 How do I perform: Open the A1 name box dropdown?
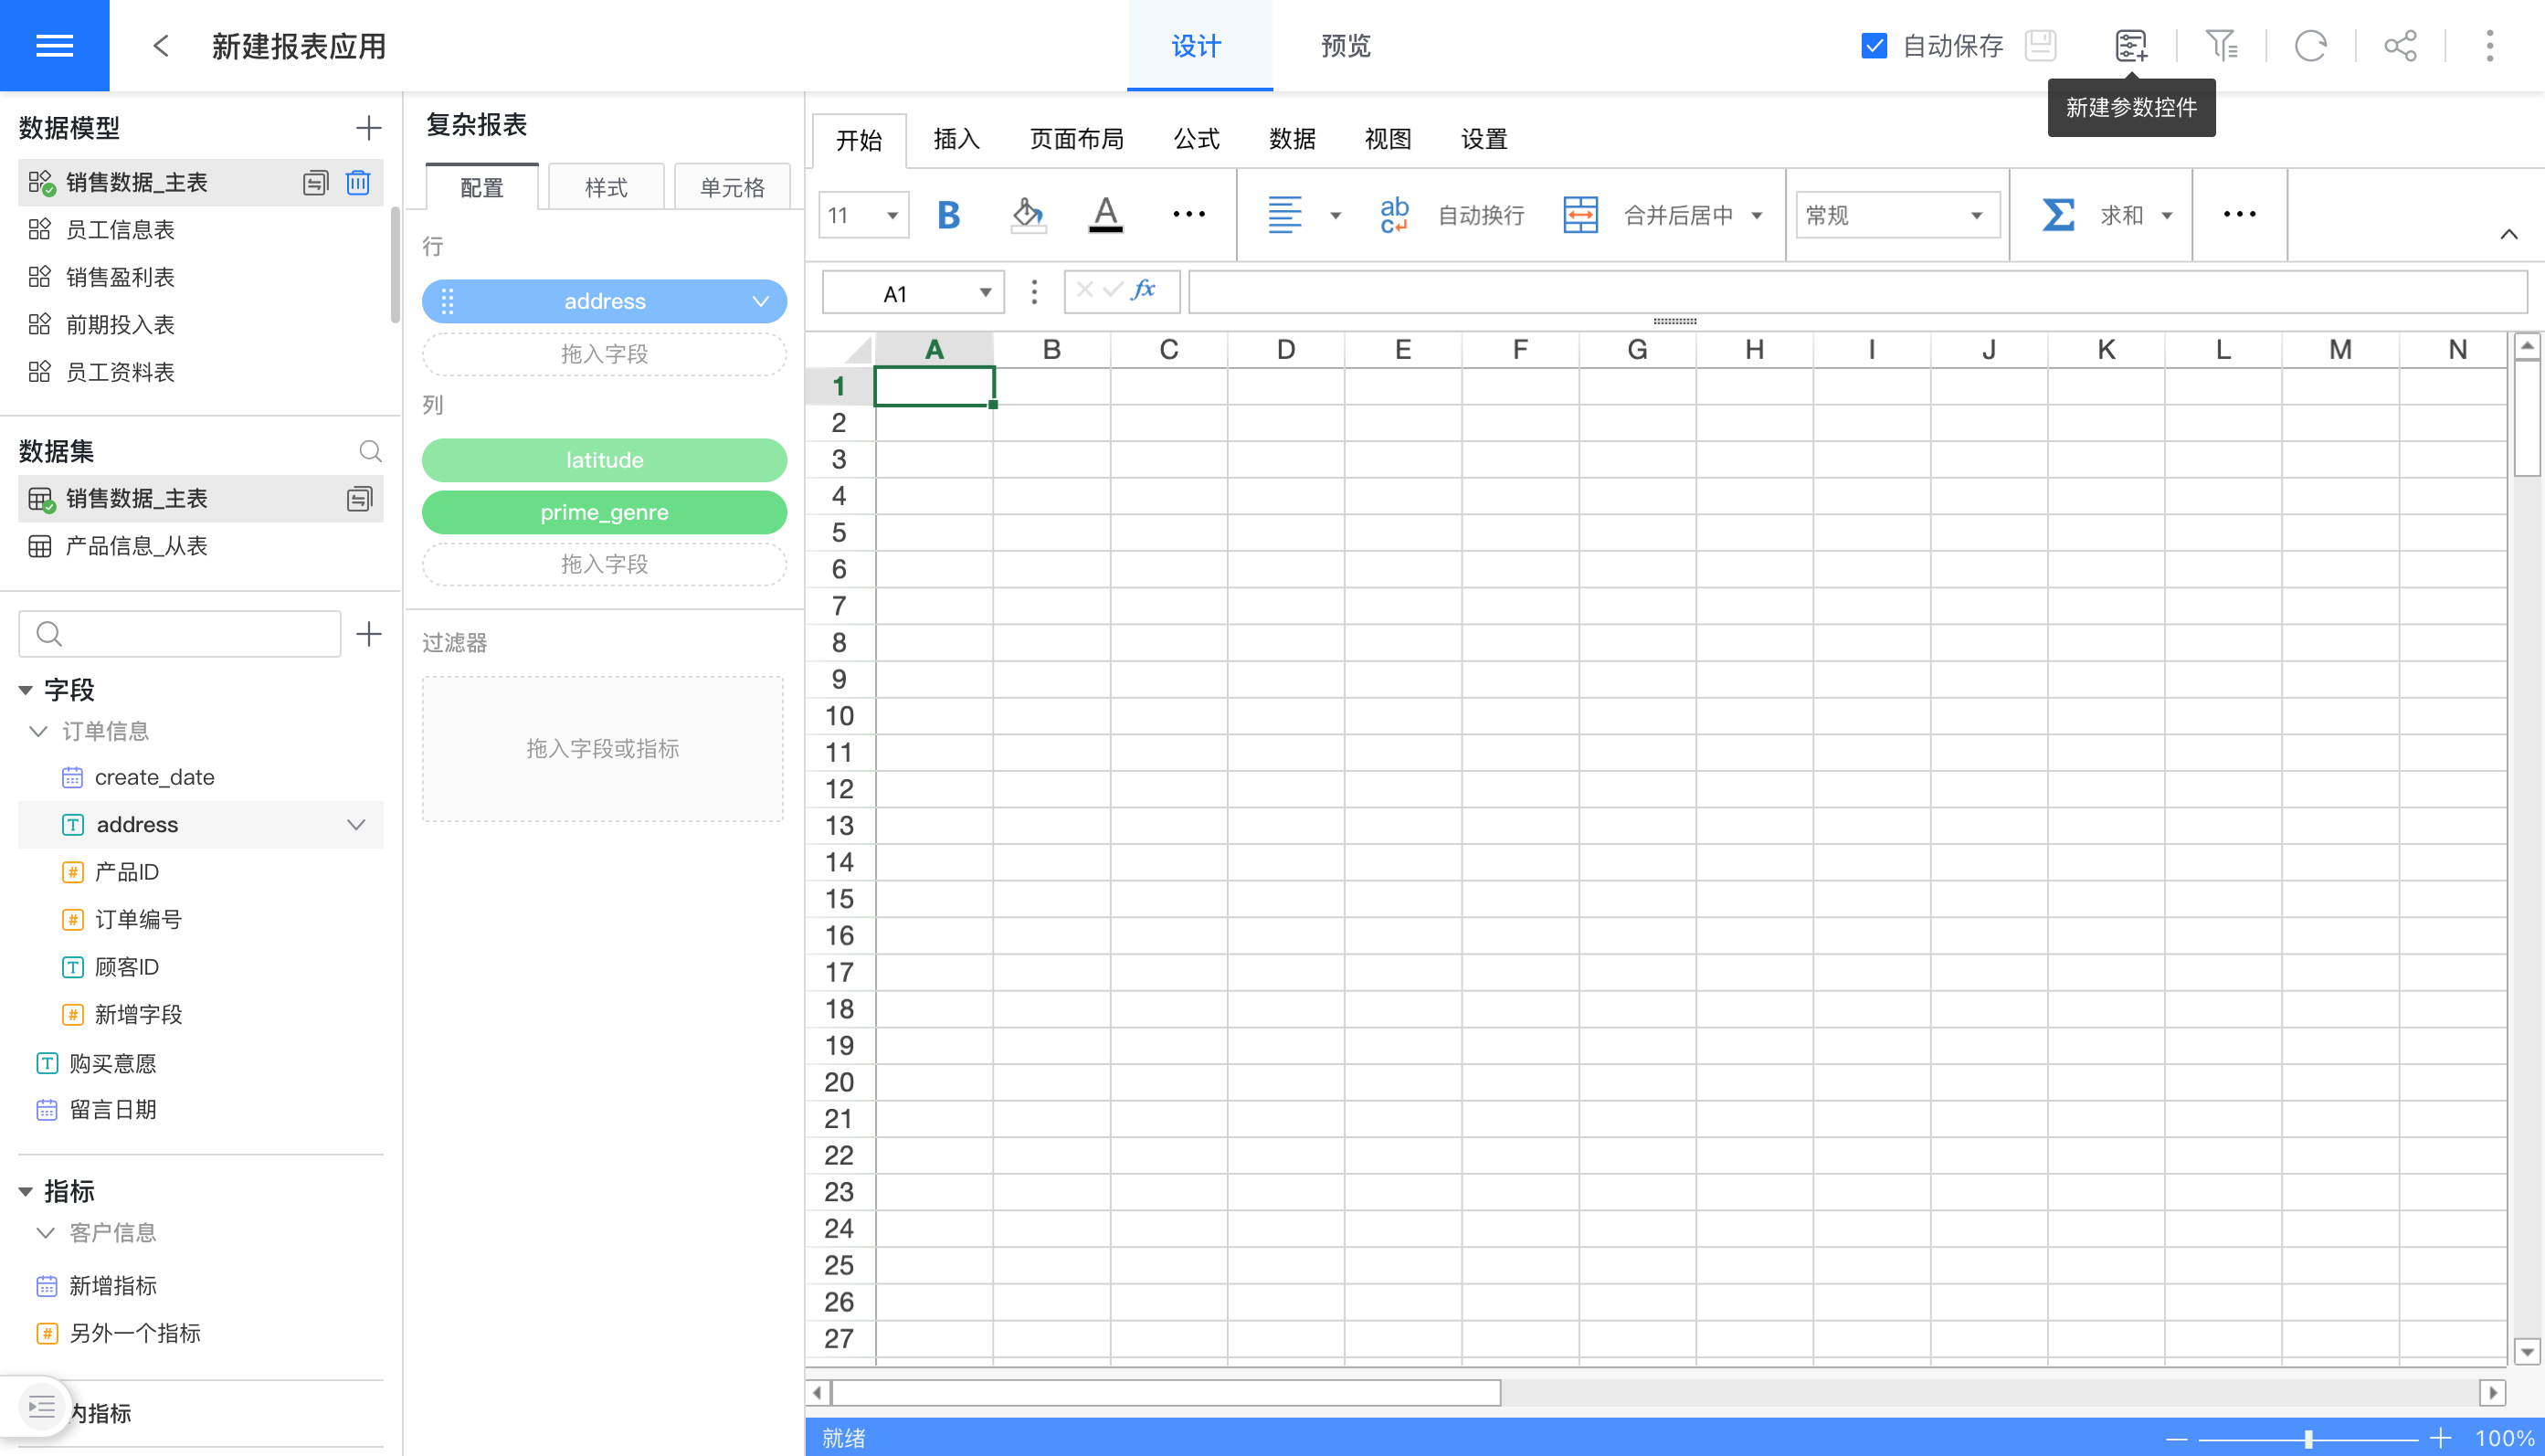(985, 292)
